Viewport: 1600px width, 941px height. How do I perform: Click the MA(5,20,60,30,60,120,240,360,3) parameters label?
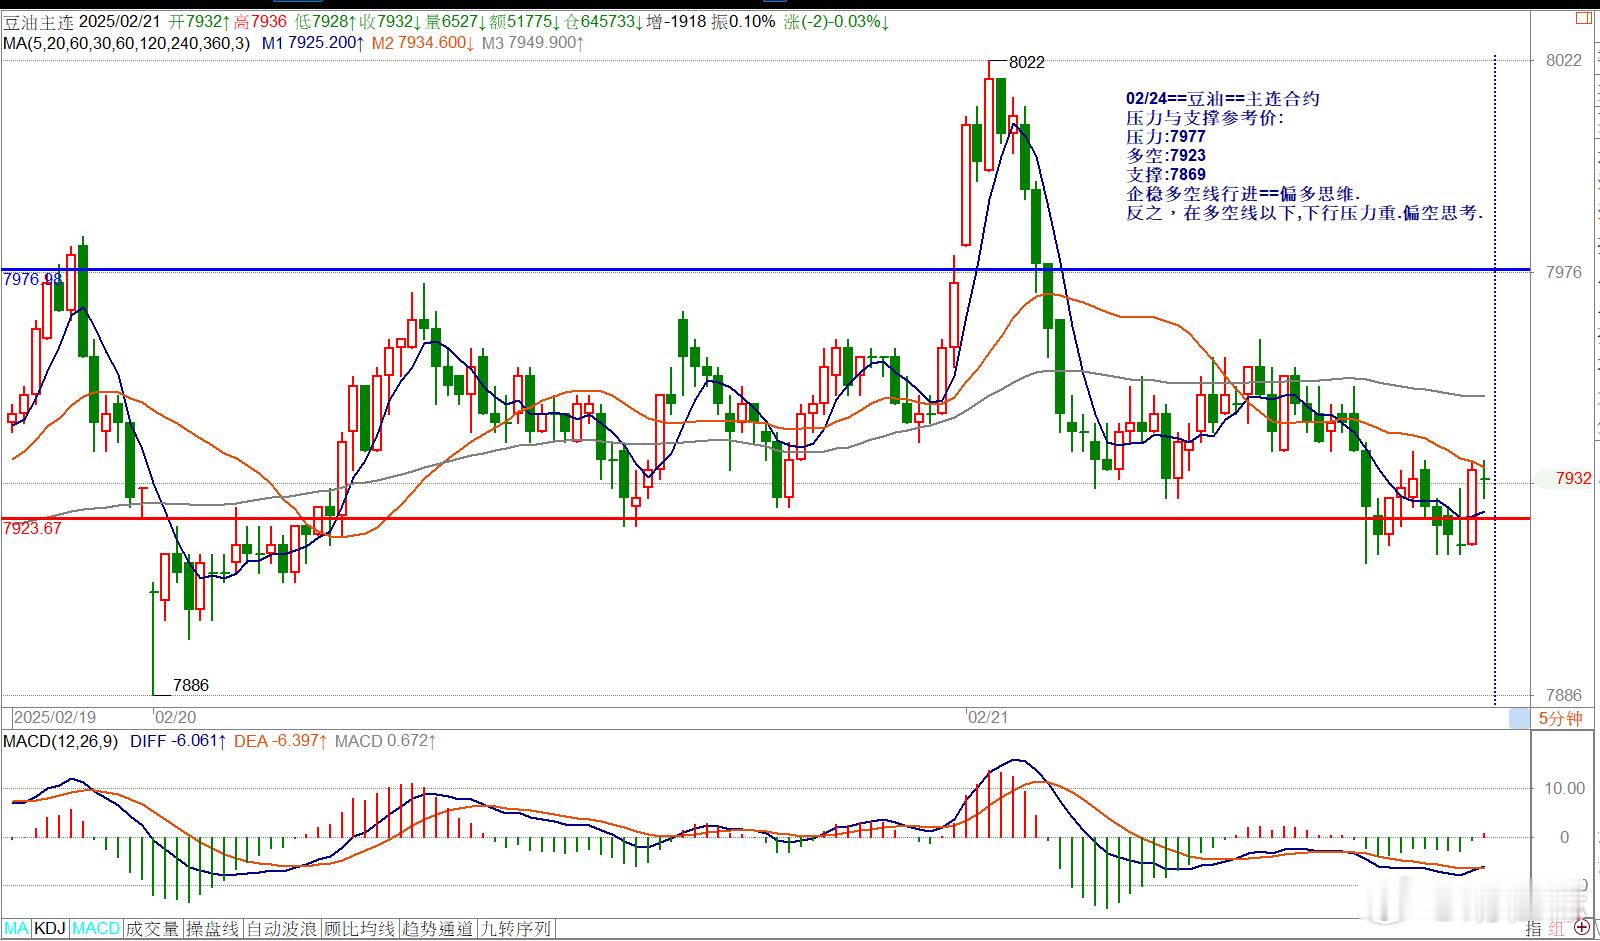pyautogui.click(x=127, y=43)
